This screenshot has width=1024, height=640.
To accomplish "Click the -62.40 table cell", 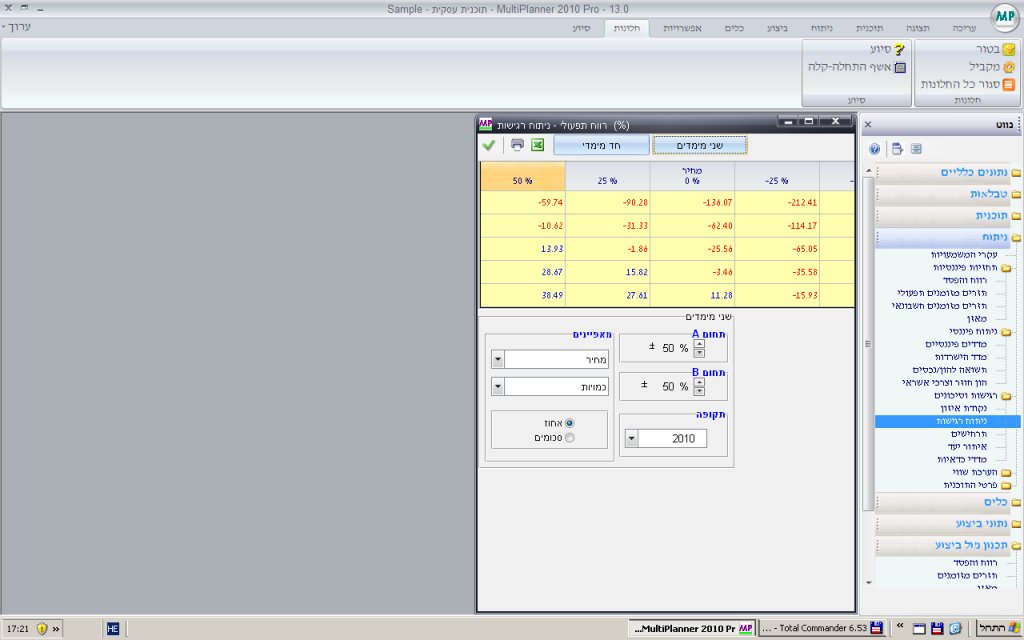I will [x=692, y=226].
